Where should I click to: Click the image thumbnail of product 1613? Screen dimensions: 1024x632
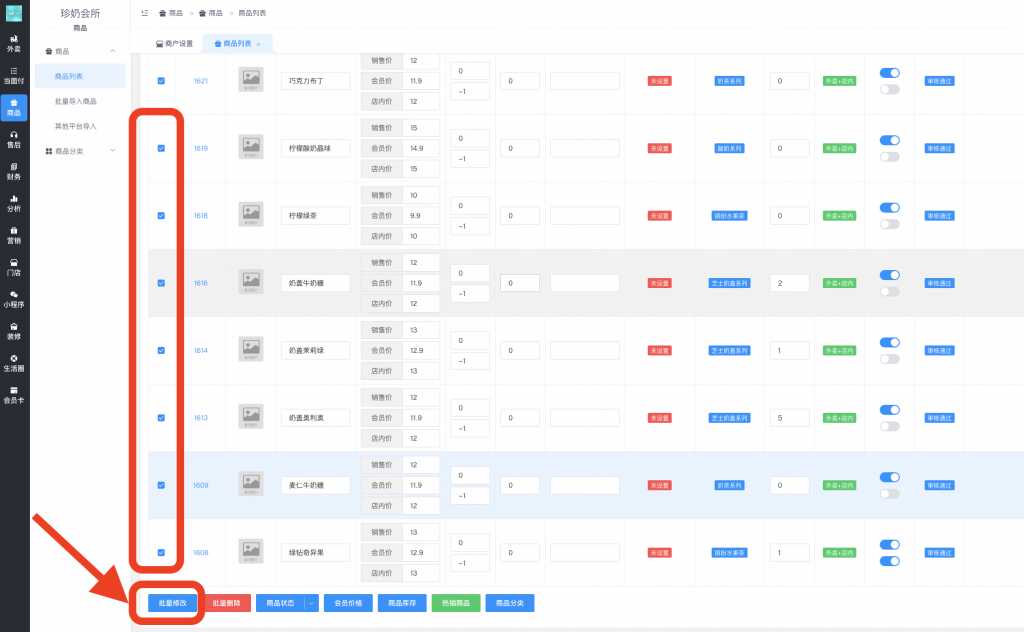tap(251, 417)
